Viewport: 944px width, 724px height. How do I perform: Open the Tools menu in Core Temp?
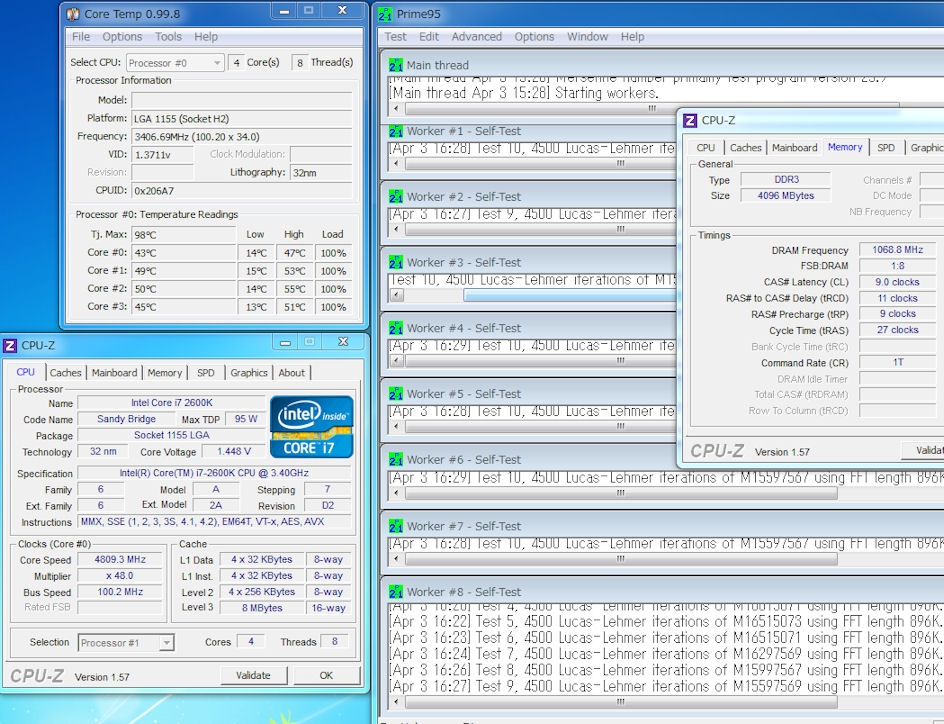point(168,37)
